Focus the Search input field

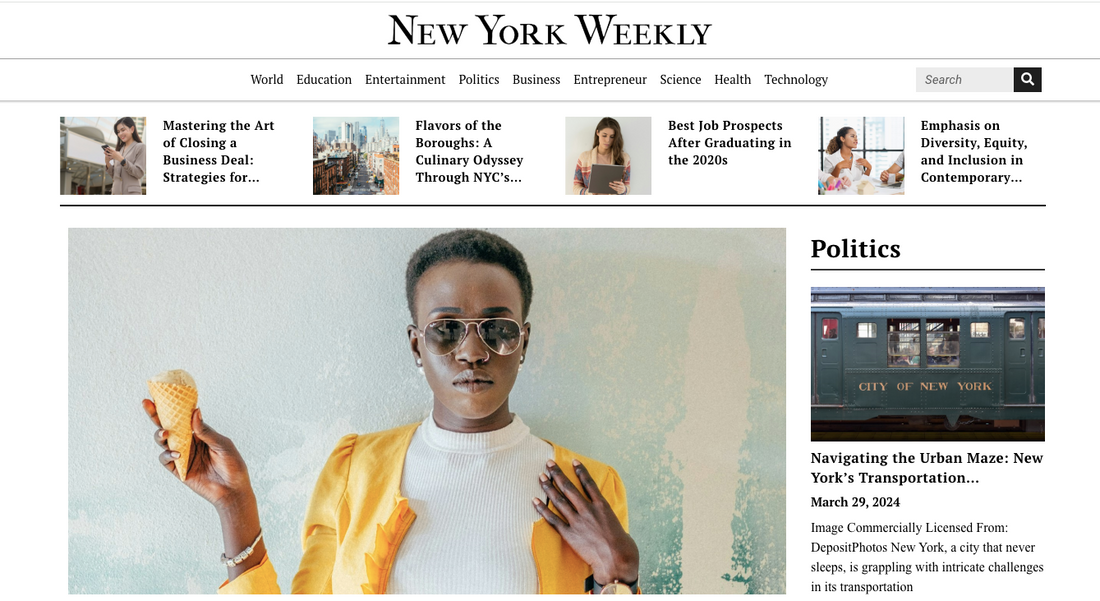tap(965, 79)
